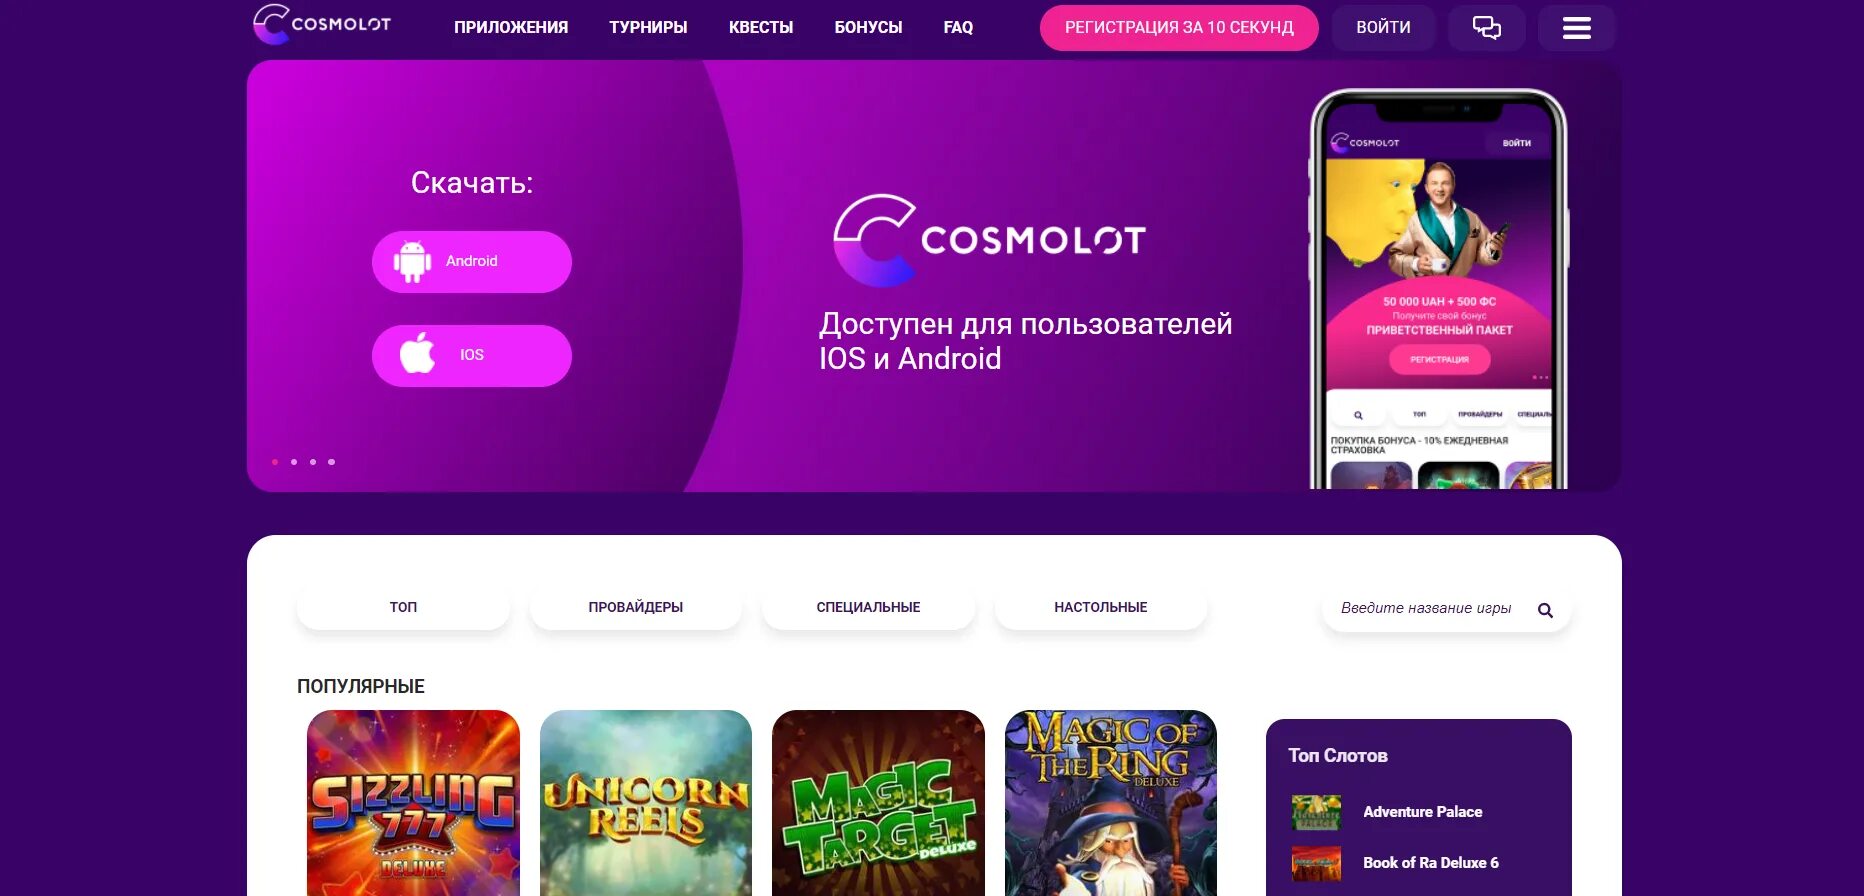Click the Cosmolot logo in header
Screen dimensions: 1864x896
[322, 24]
